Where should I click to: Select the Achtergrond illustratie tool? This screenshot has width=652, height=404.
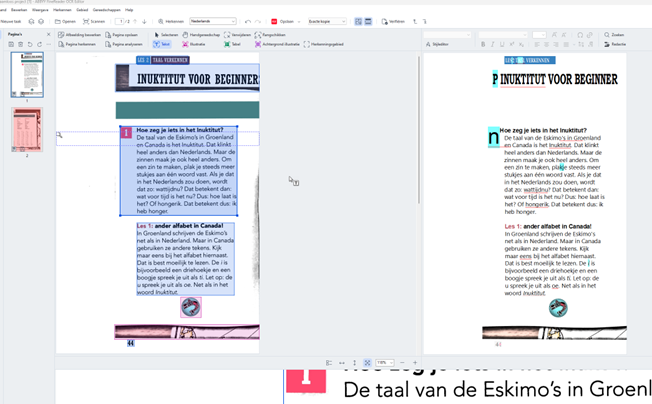(277, 45)
